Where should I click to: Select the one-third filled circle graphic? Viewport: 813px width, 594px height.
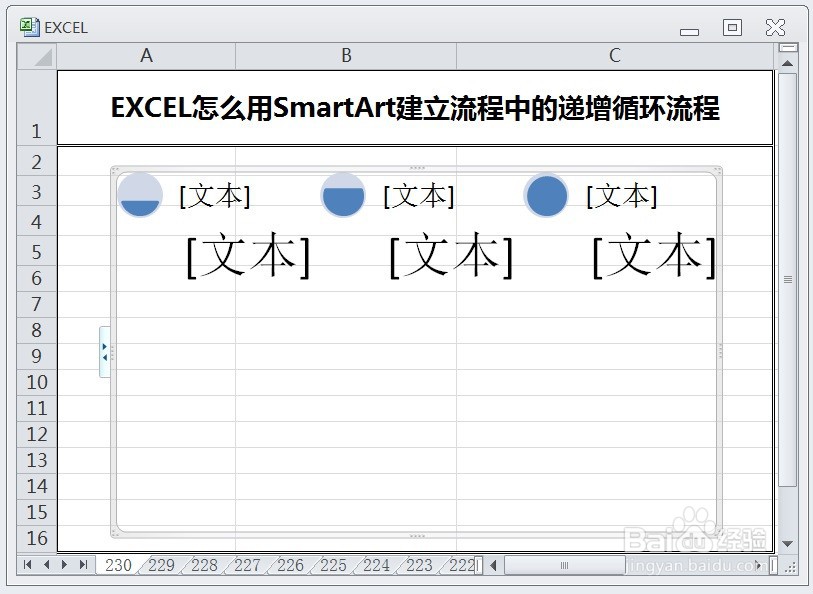click(x=140, y=195)
